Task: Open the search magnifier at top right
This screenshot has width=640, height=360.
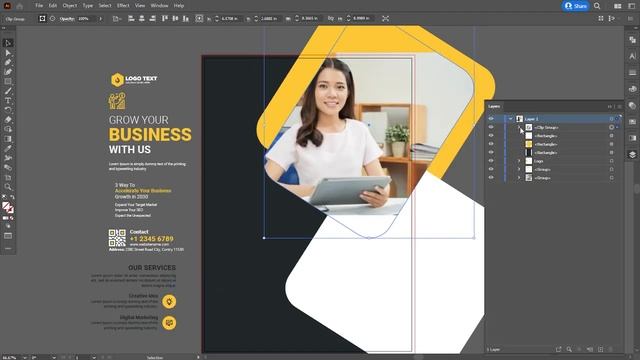Action: click(597, 6)
